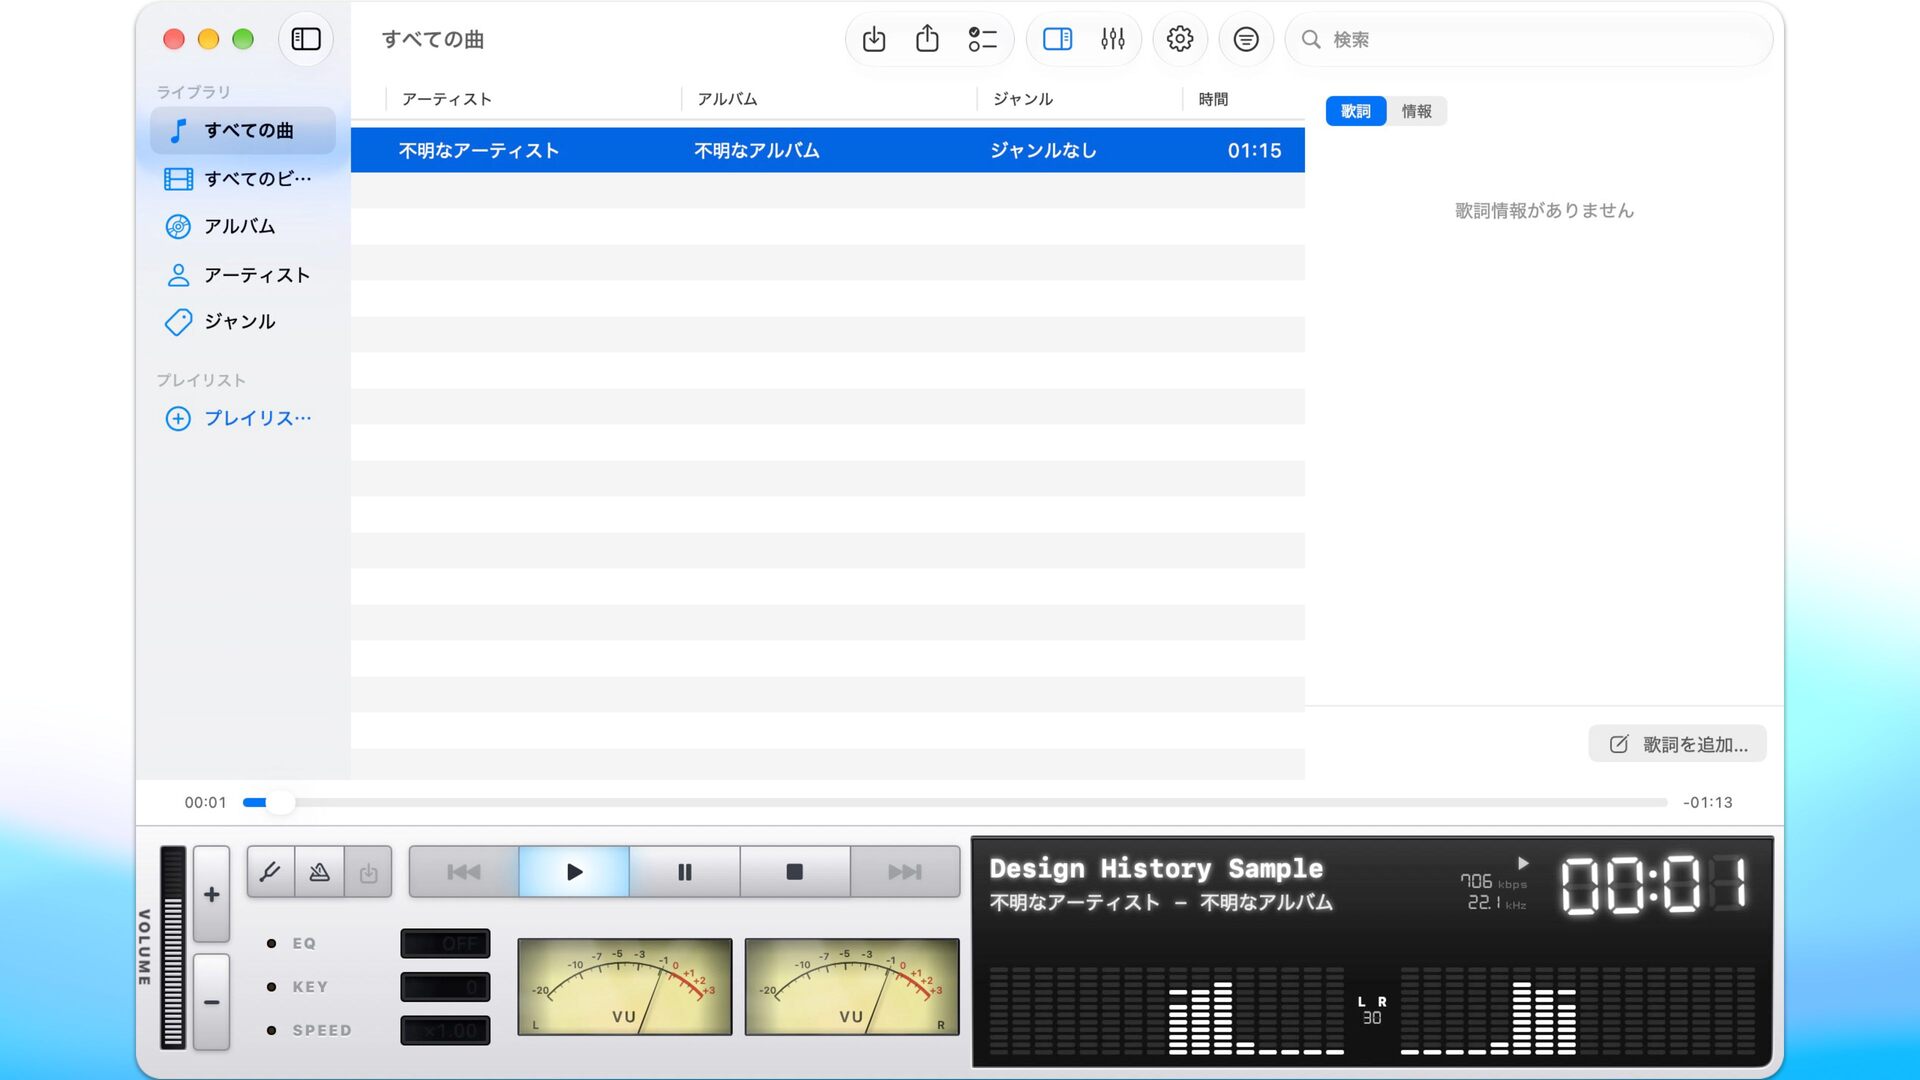The width and height of the screenshot is (1920, 1080).
Task: Click the checklist selection icon
Action: point(982,39)
